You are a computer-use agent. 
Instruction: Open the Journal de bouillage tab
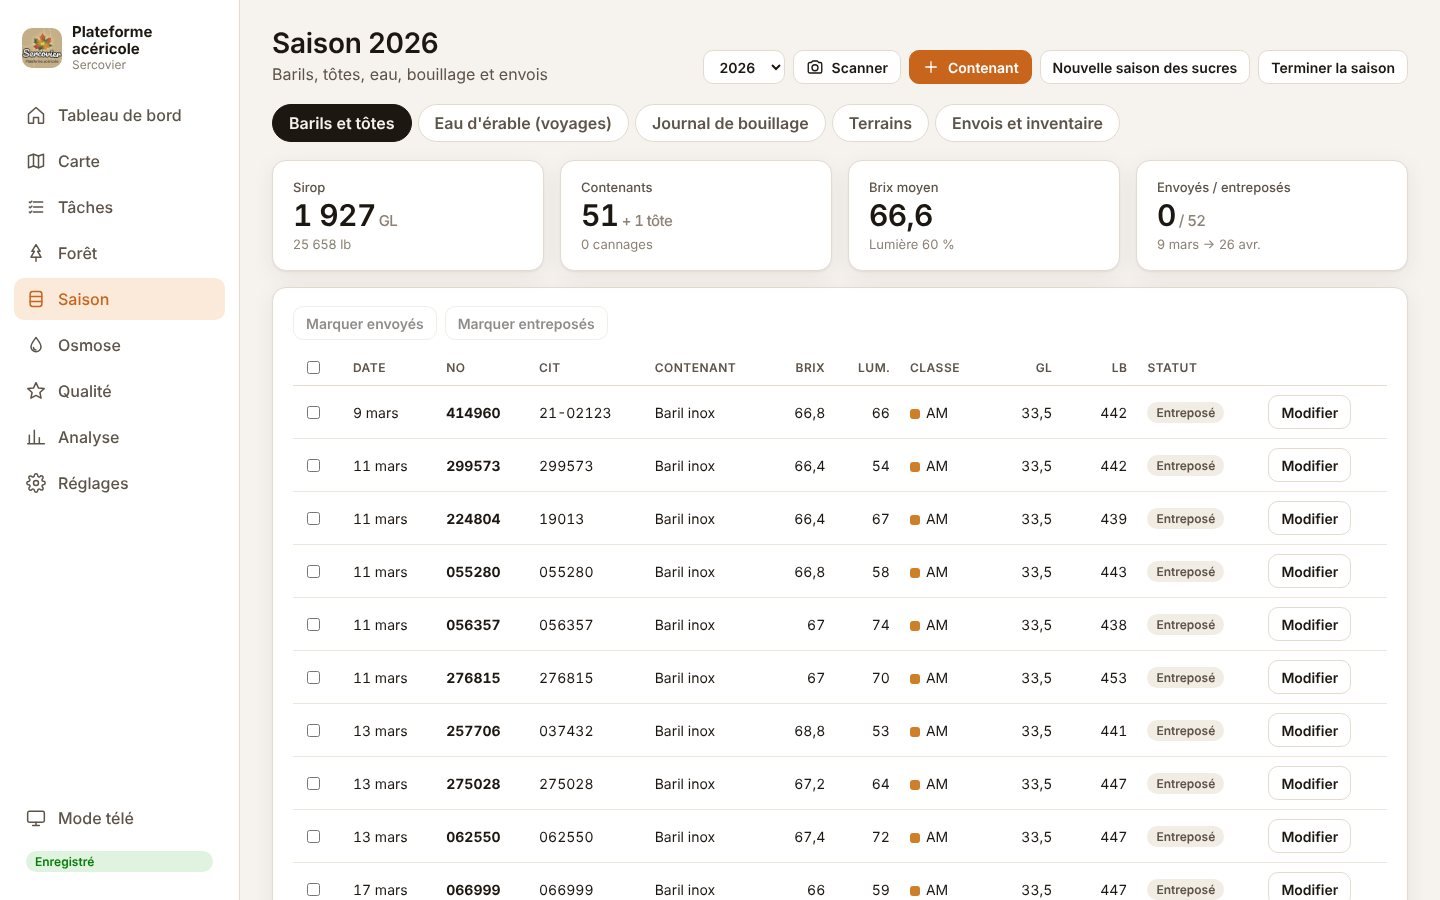pyautogui.click(x=730, y=123)
